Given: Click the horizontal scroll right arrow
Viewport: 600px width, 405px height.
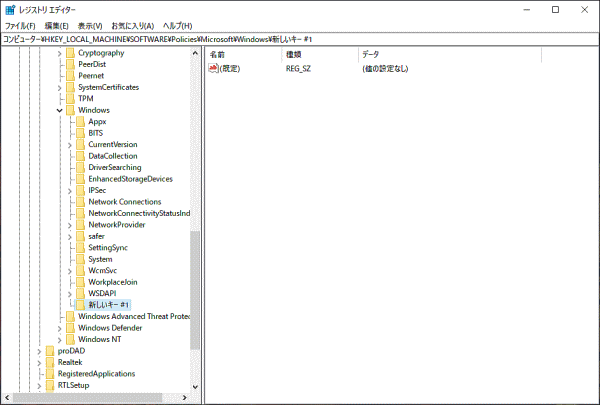Looking at the screenshot, I should (x=184, y=398).
